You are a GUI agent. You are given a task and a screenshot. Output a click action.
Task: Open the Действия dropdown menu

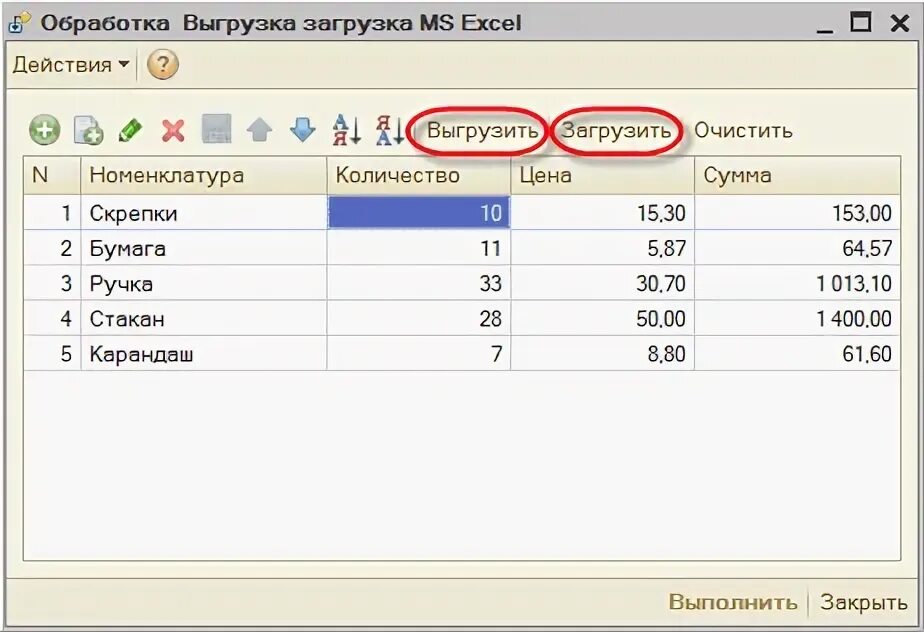(x=71, y=64)
